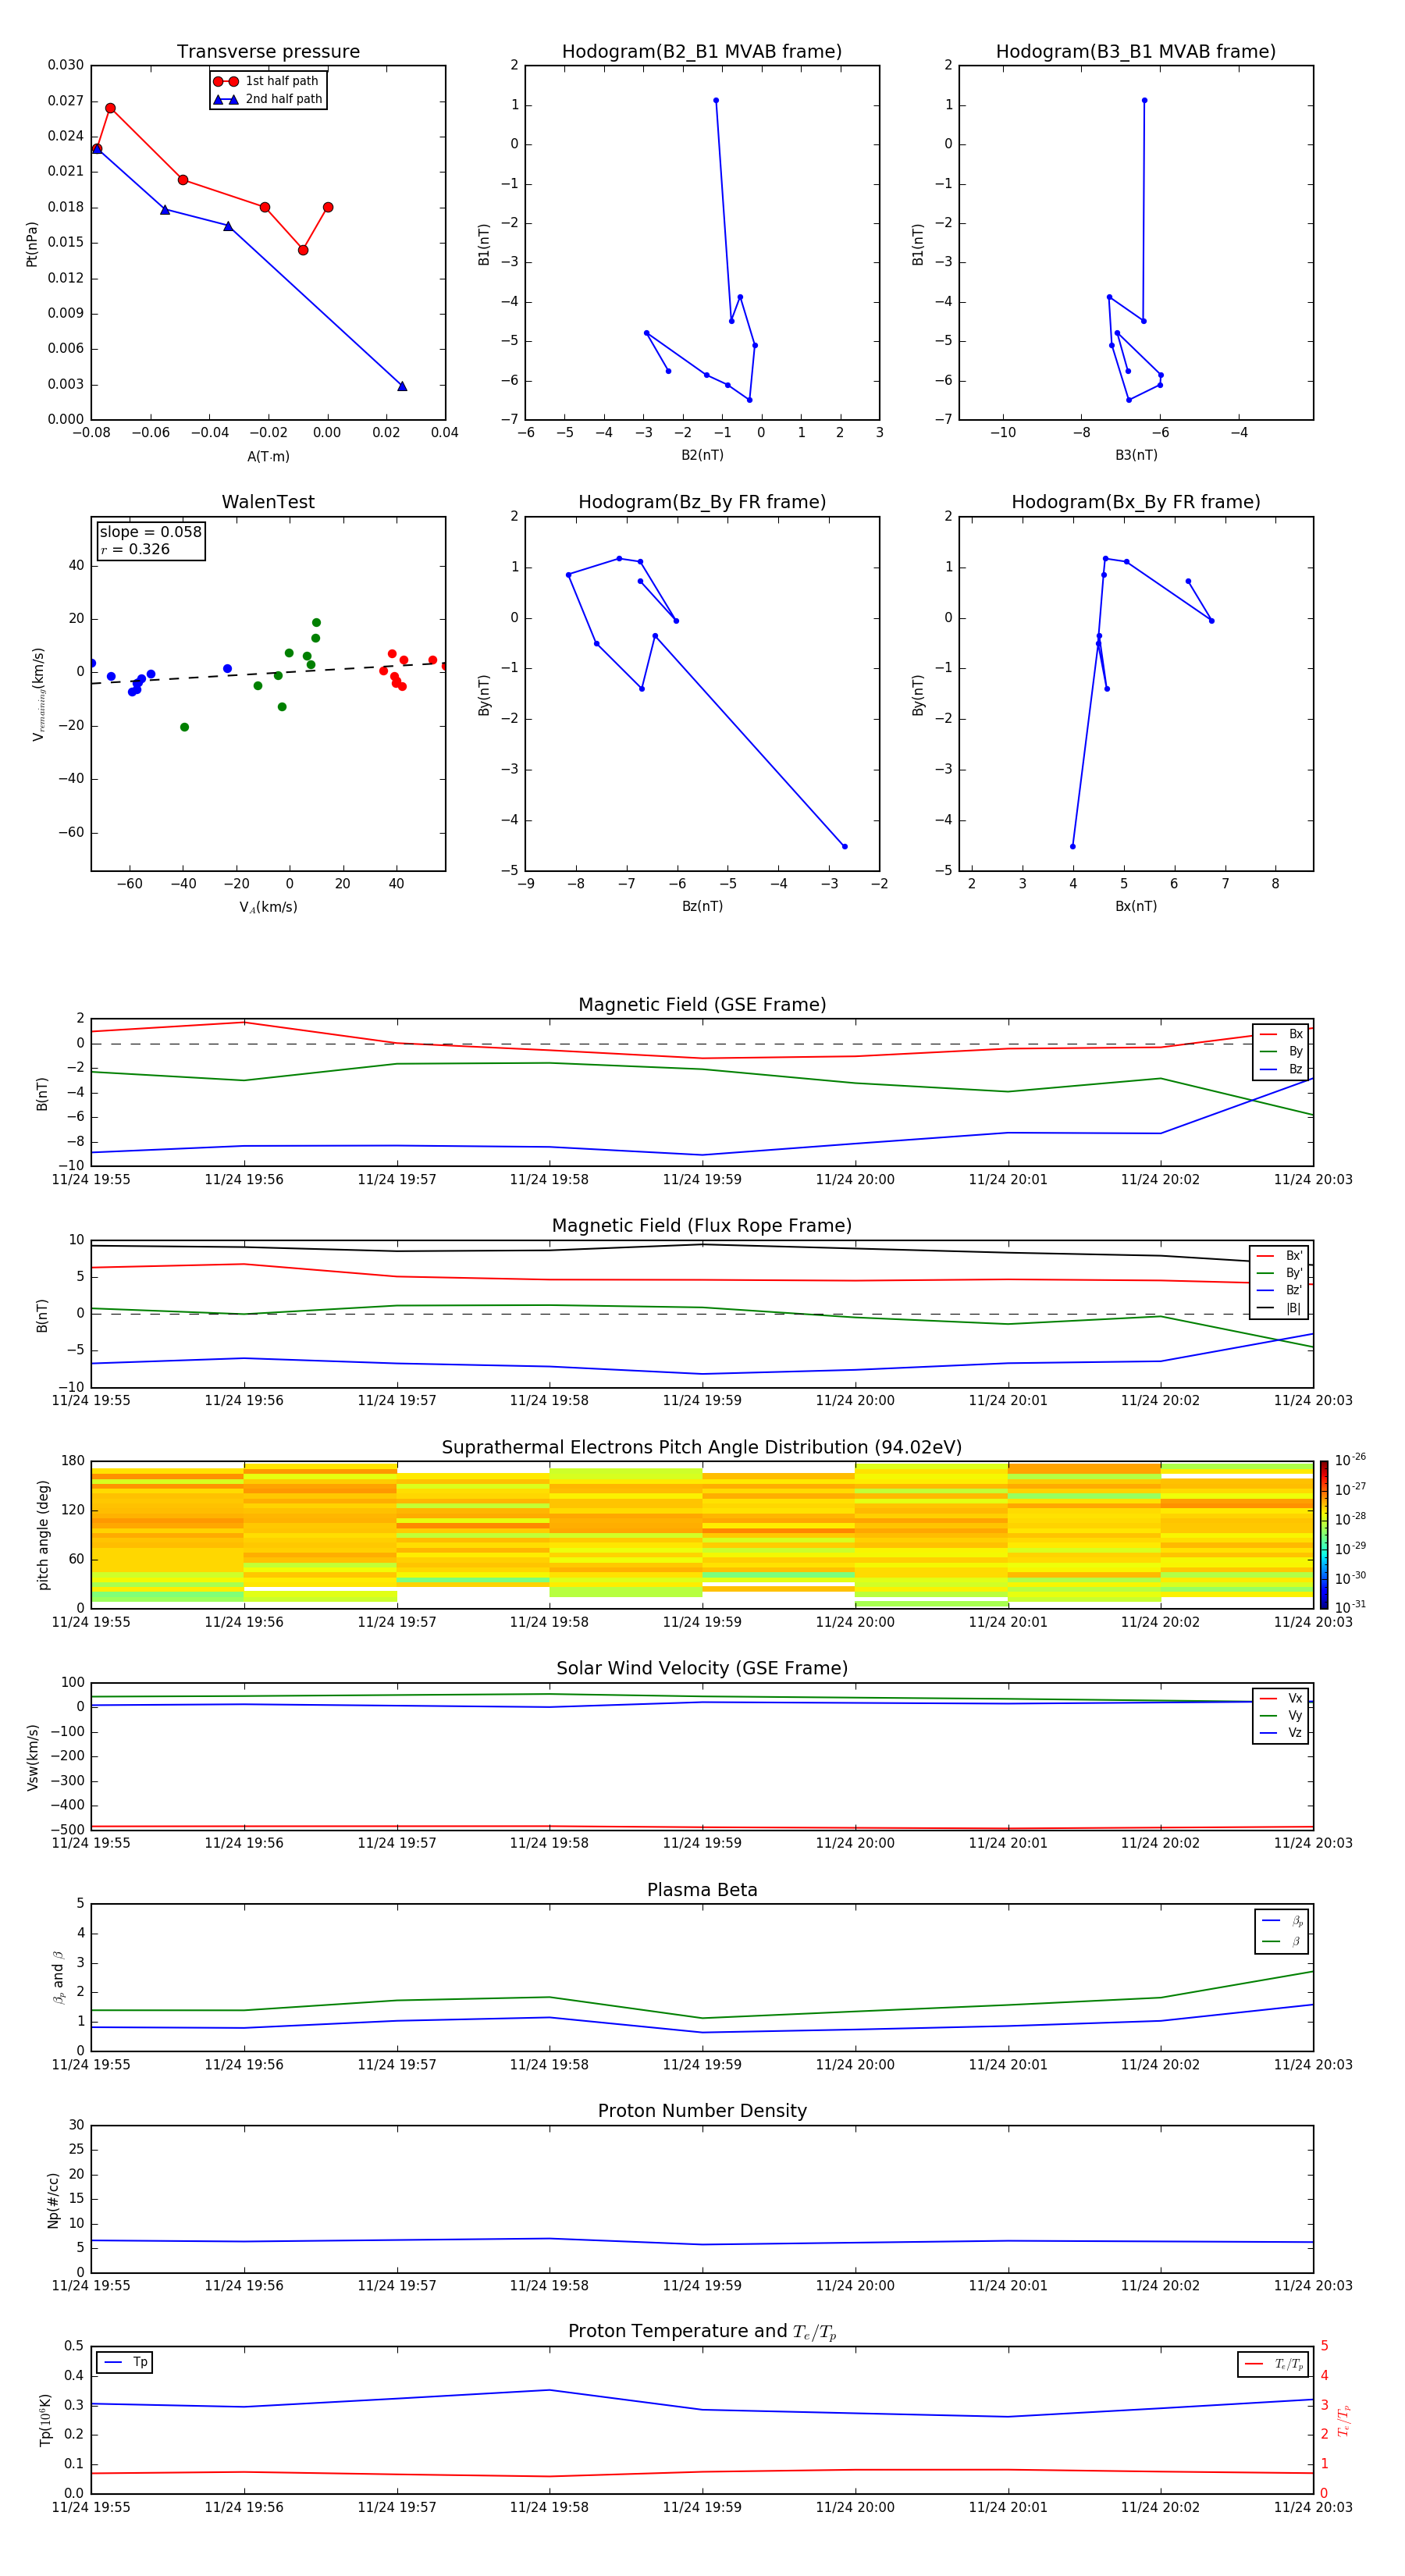Viewport: 1405px width, 2576px height.
Task: Select the "Hodogram(B2_B1 MVAB frame)" title
Action: (702, 52)
